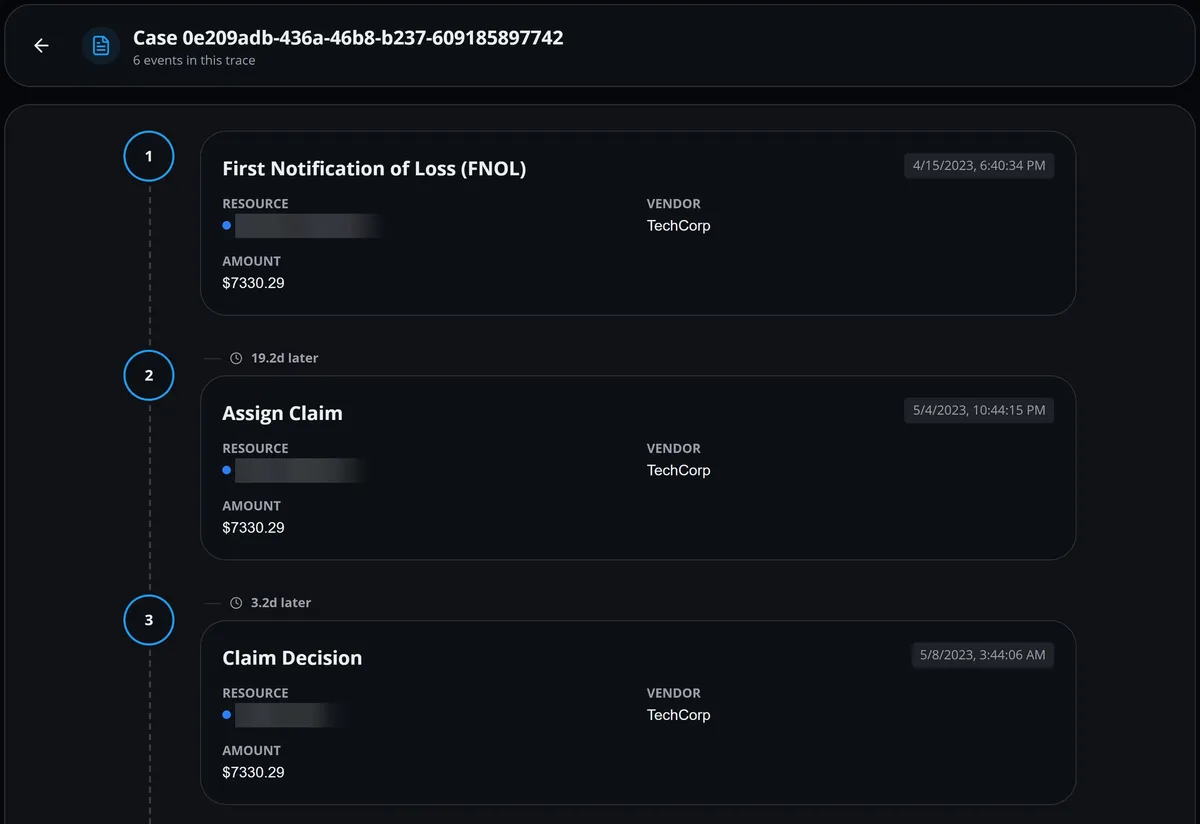
Task: Click the 5/4/2023, 10:44:15 PM timestamp
Action: pos(979,410)
